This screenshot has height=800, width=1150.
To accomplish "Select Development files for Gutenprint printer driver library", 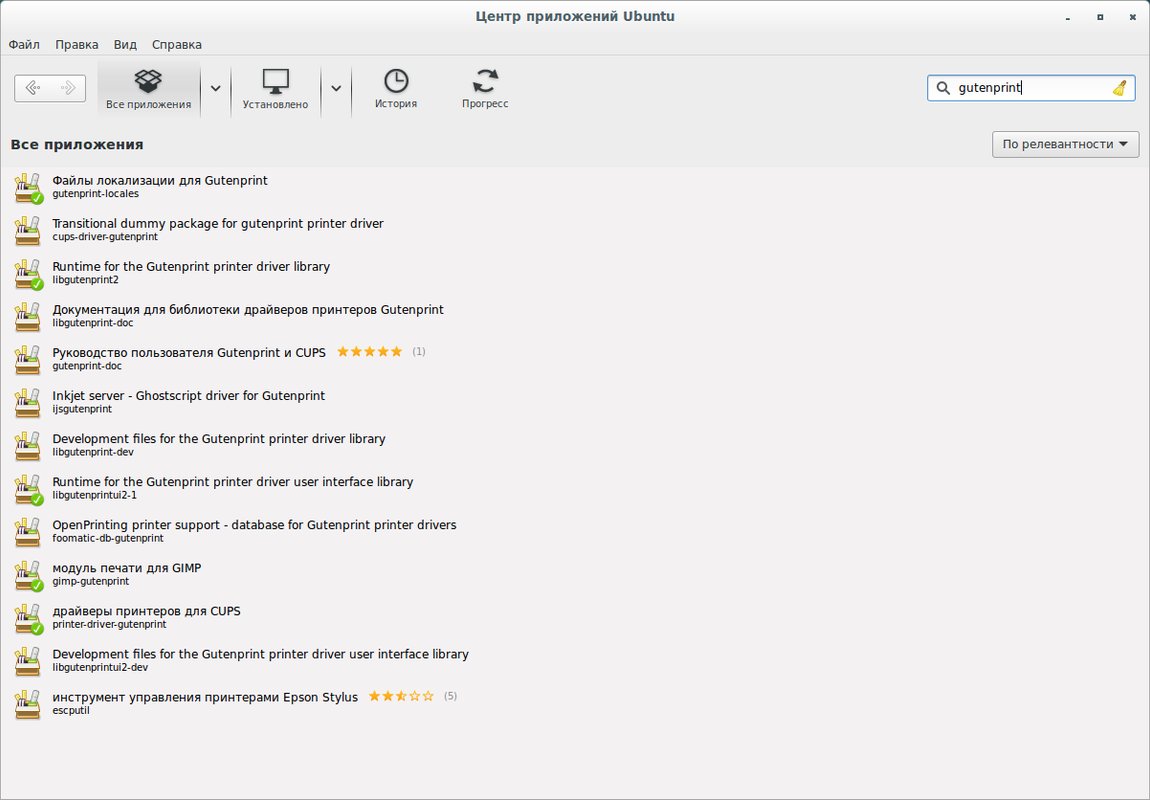I will pos(575,446).
